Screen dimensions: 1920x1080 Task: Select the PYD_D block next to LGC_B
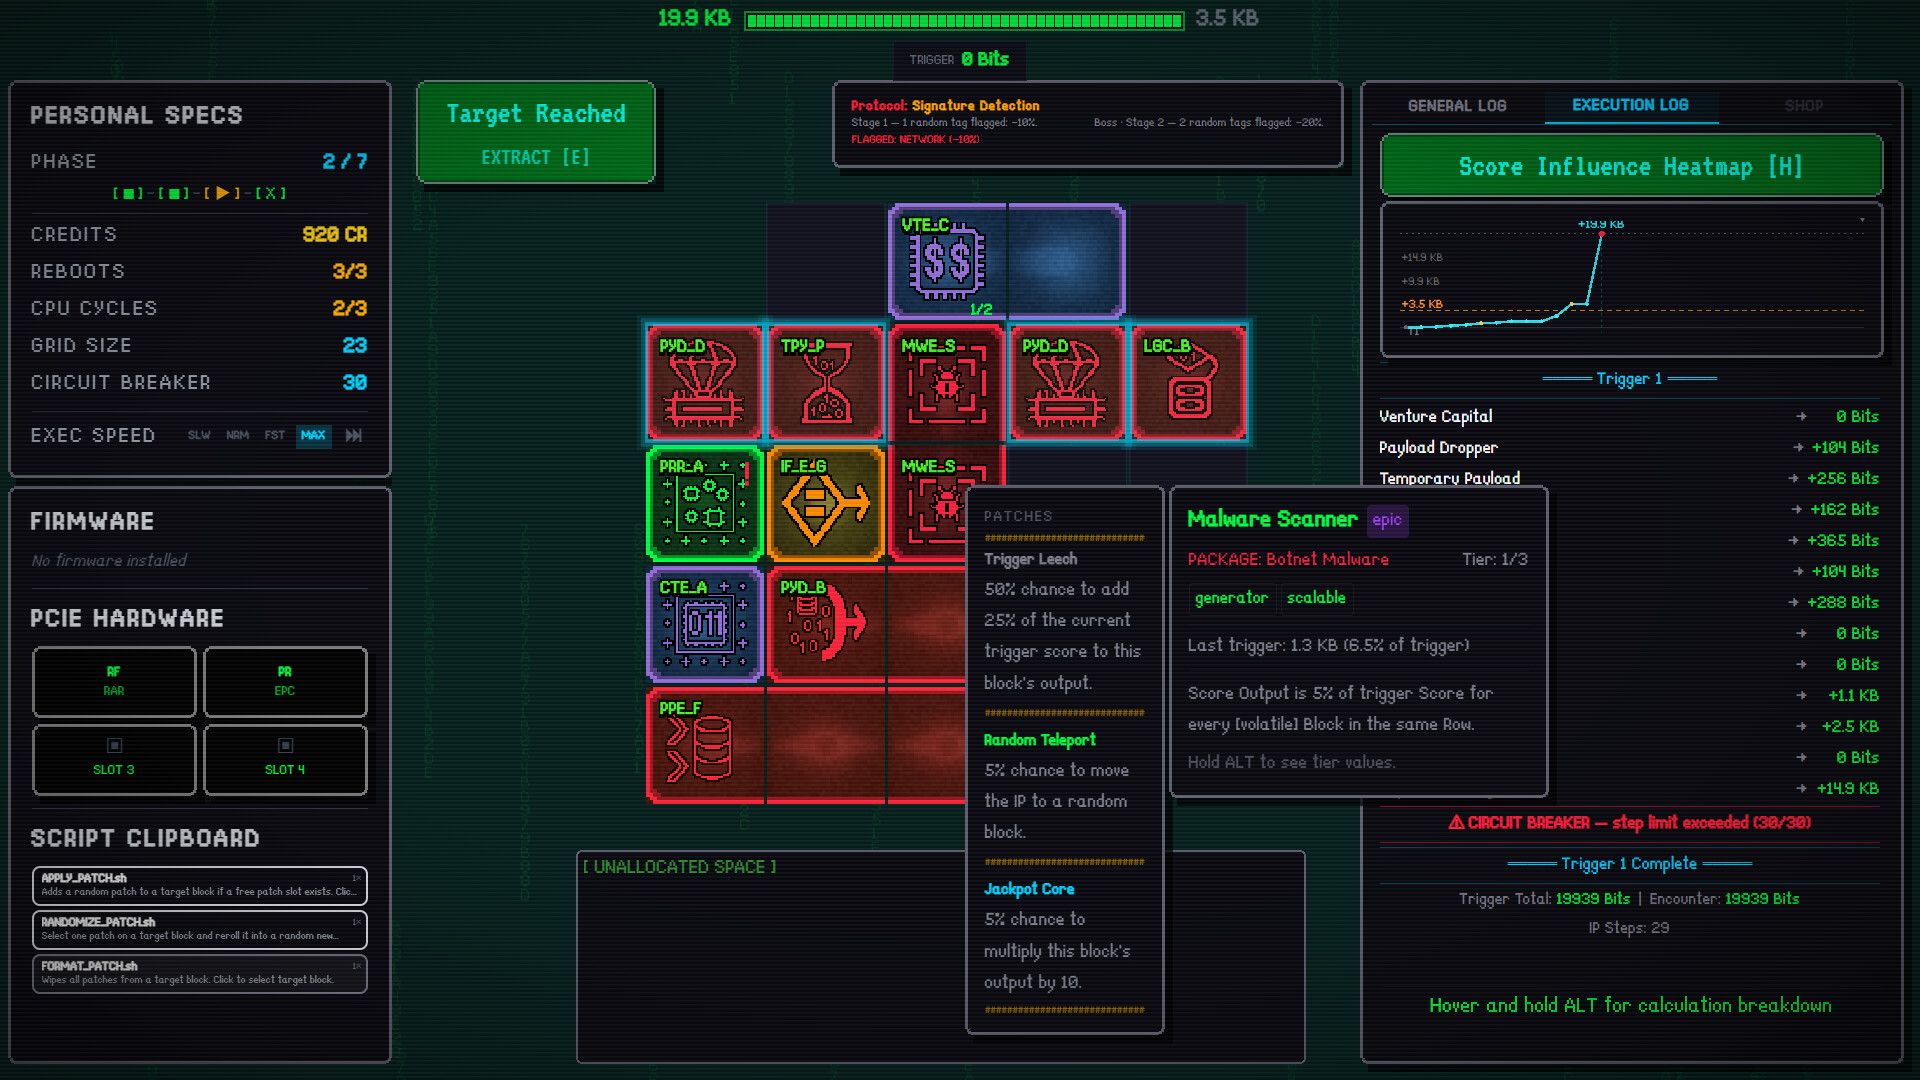(x=1068, y=382)
